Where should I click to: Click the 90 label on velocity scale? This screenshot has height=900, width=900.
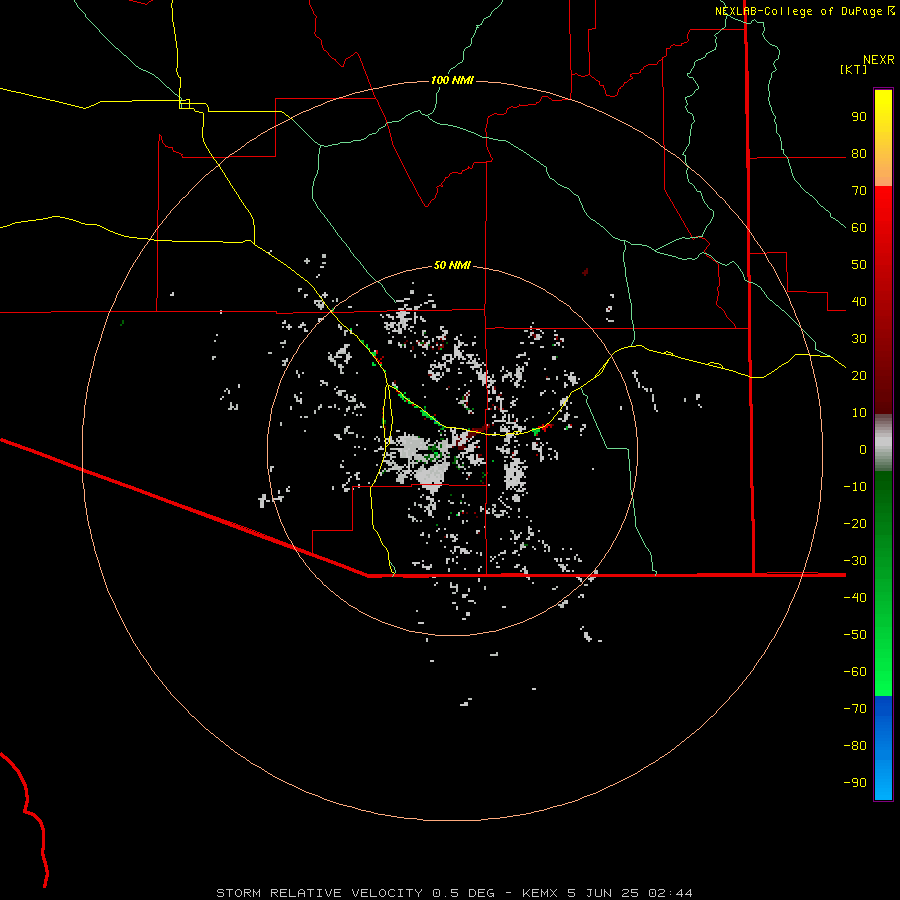pyautogui.click(x=859, y=117)
